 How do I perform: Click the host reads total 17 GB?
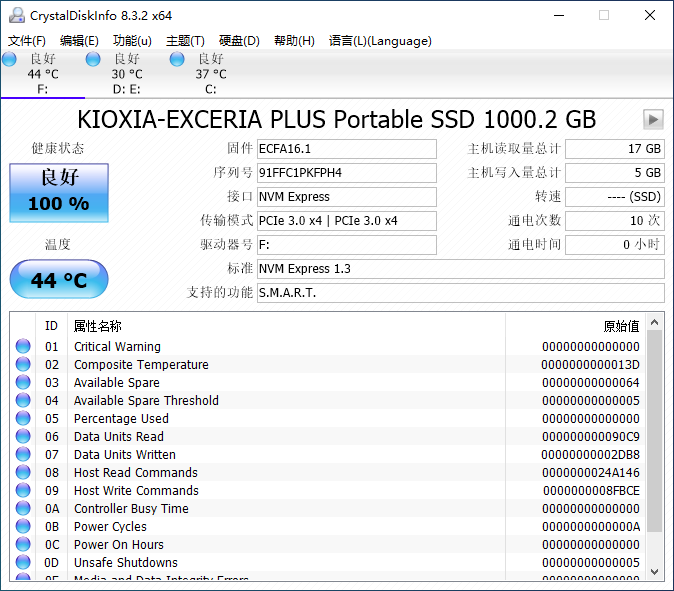[615, 149]
